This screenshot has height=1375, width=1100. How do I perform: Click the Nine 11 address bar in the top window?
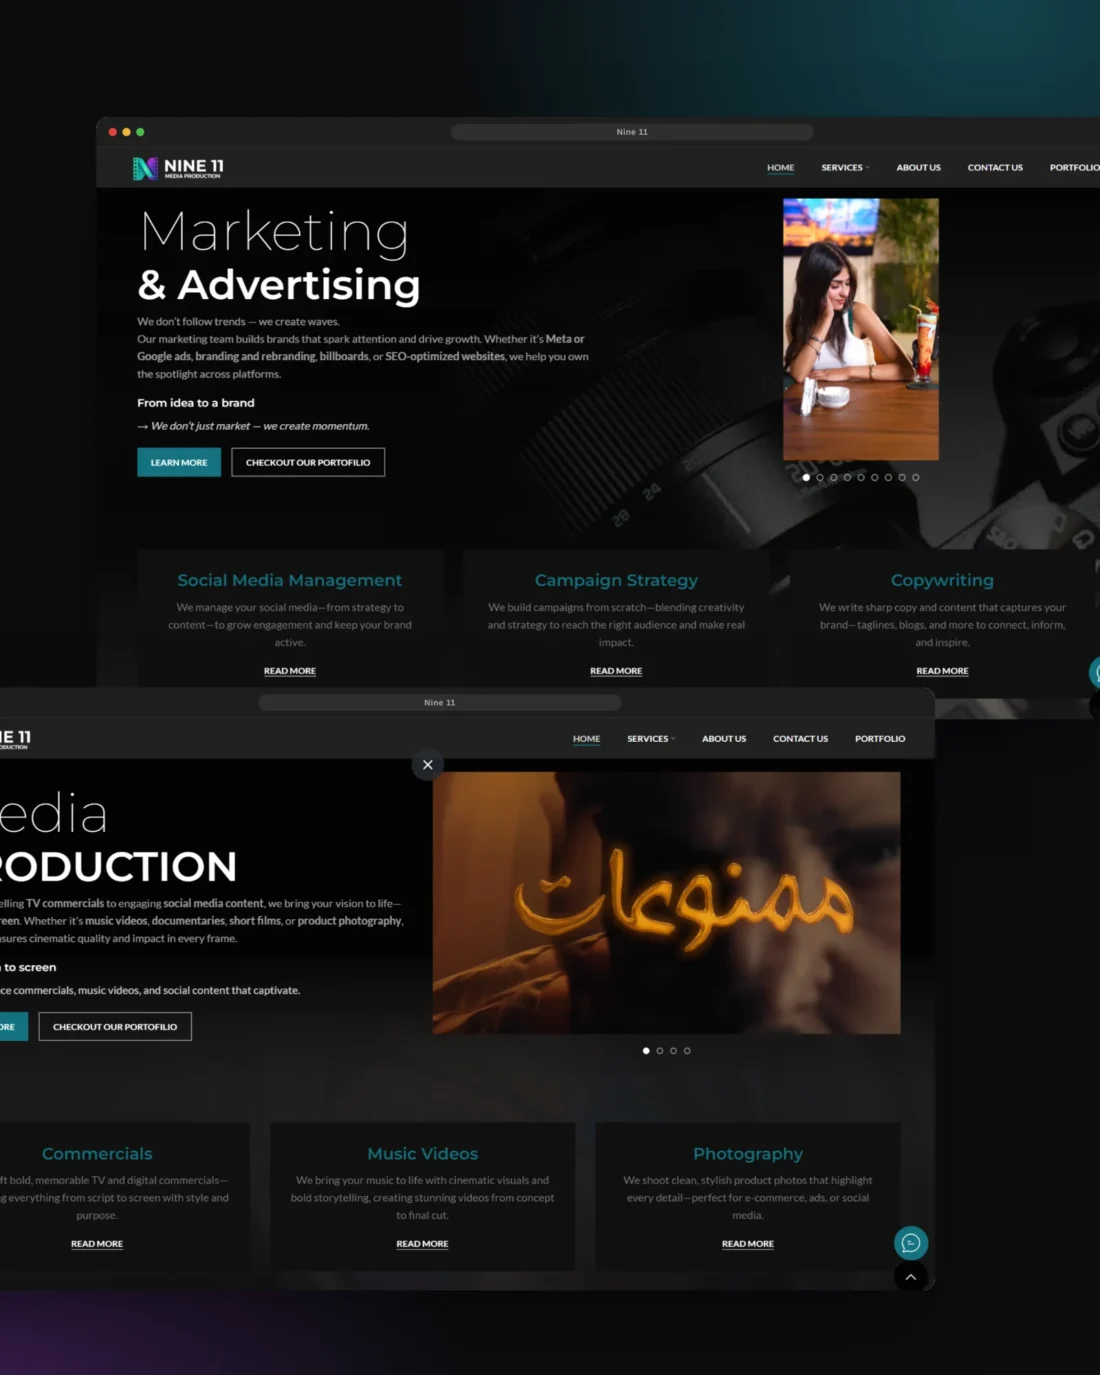[x=632, y=132]
